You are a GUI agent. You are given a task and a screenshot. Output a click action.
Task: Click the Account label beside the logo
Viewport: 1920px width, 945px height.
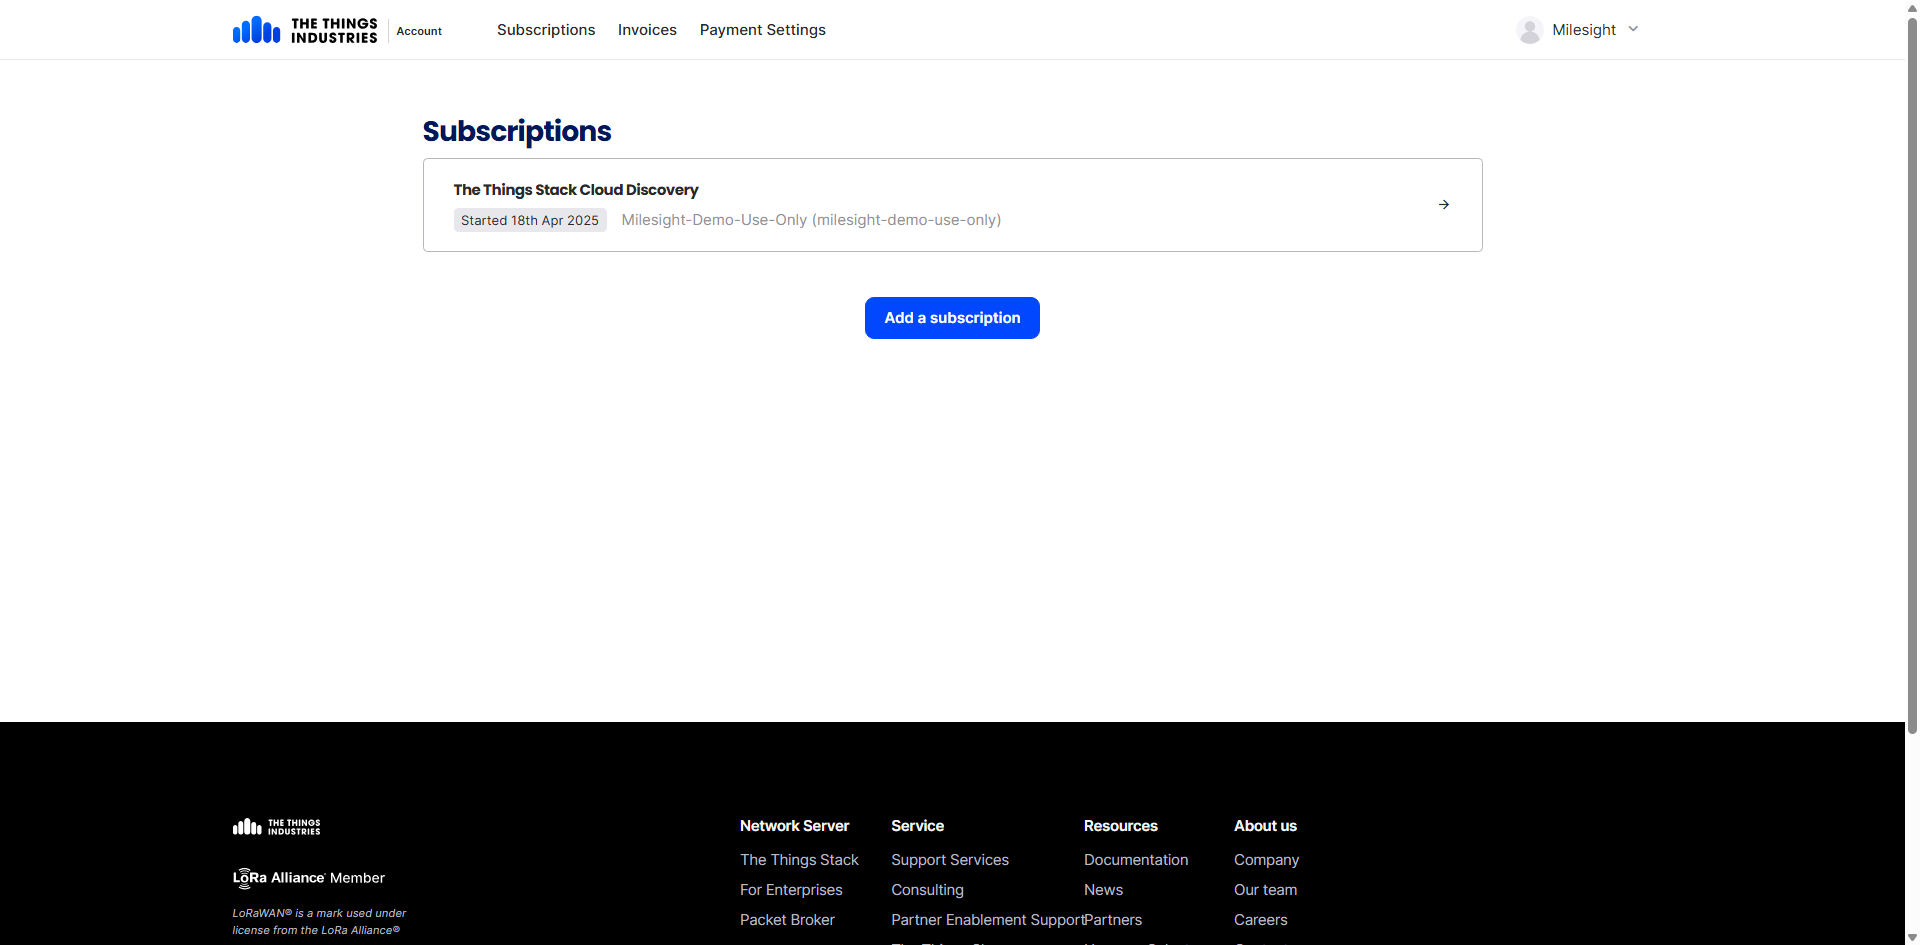coord(419,31)
